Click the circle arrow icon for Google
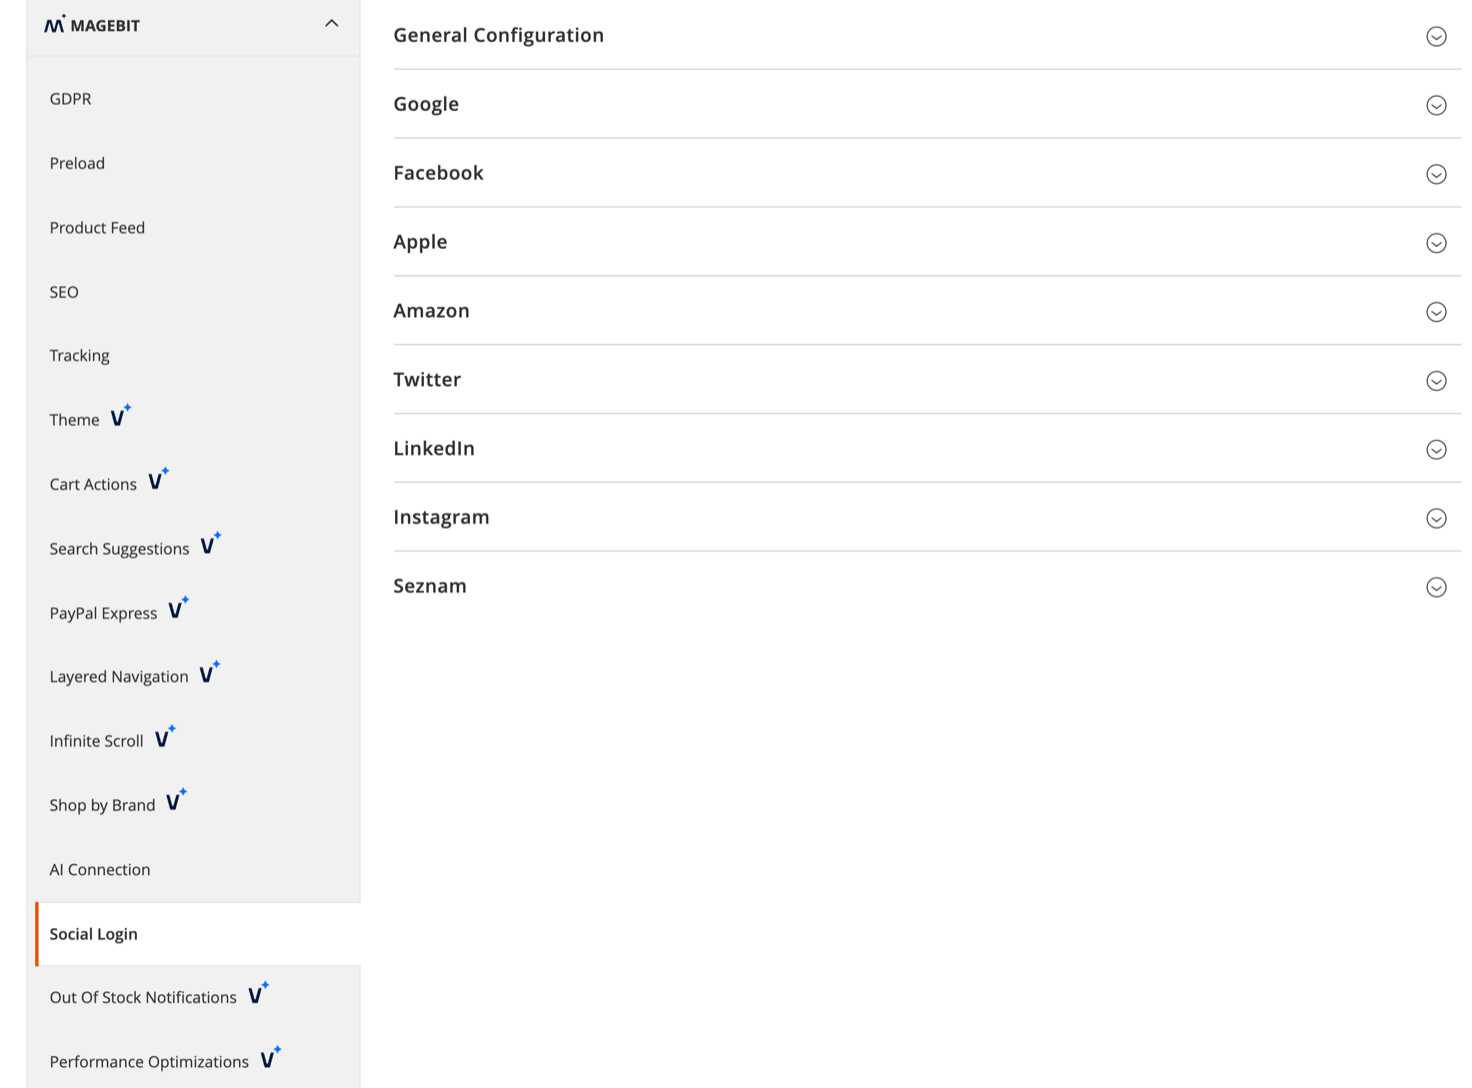This screenshot has width=1472, height=1088. pos(1436,106)
